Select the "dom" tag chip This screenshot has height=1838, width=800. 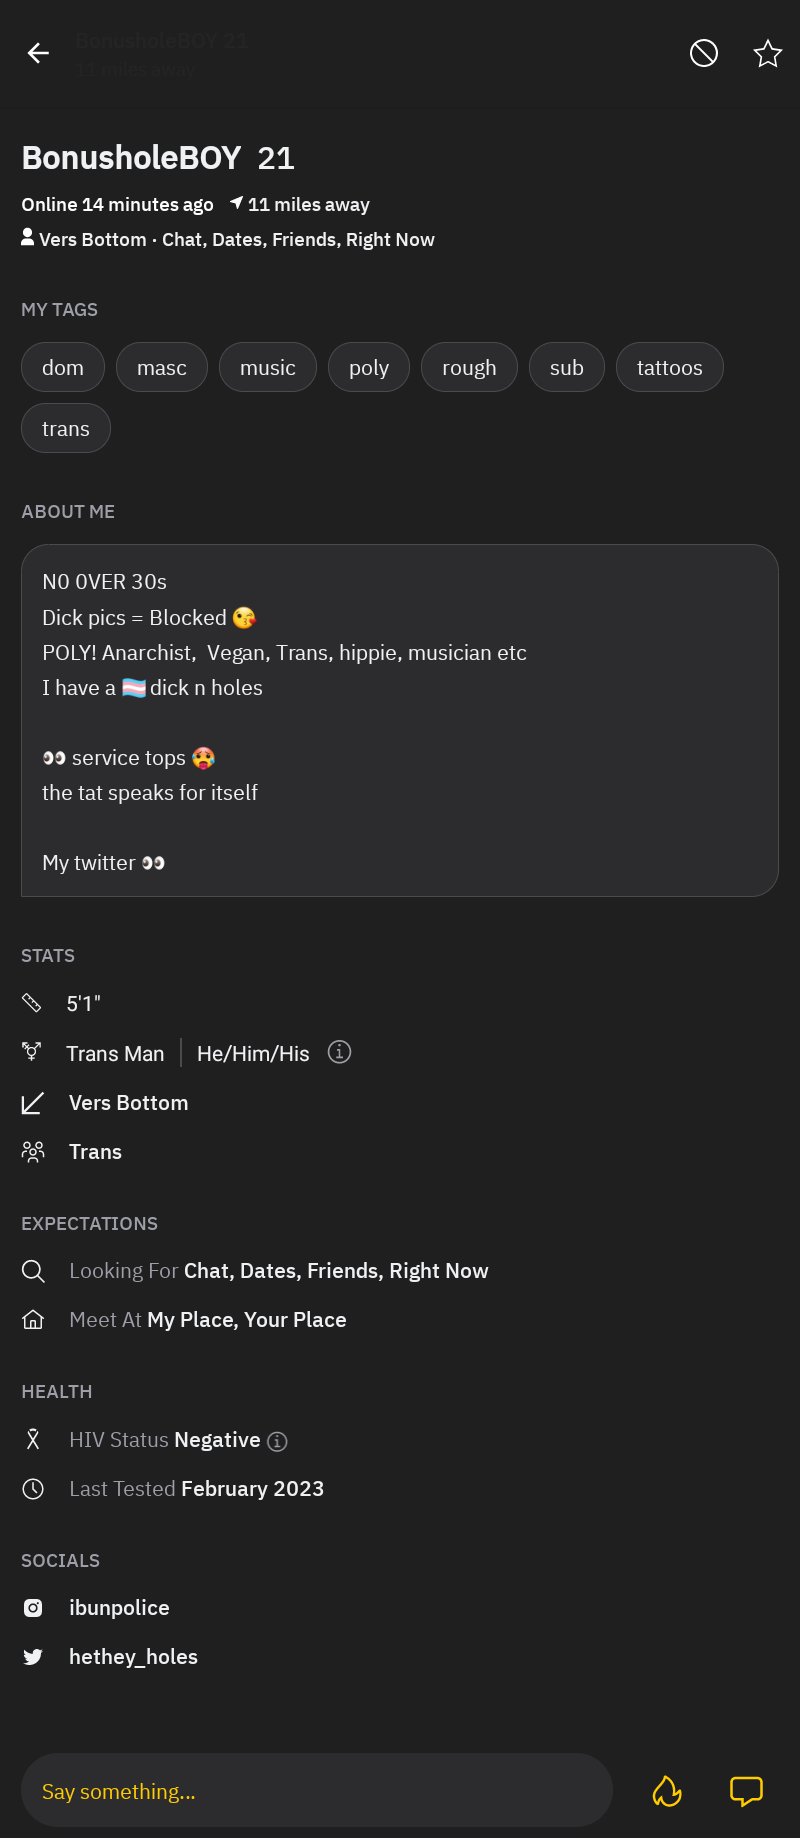tap(63, 368)
